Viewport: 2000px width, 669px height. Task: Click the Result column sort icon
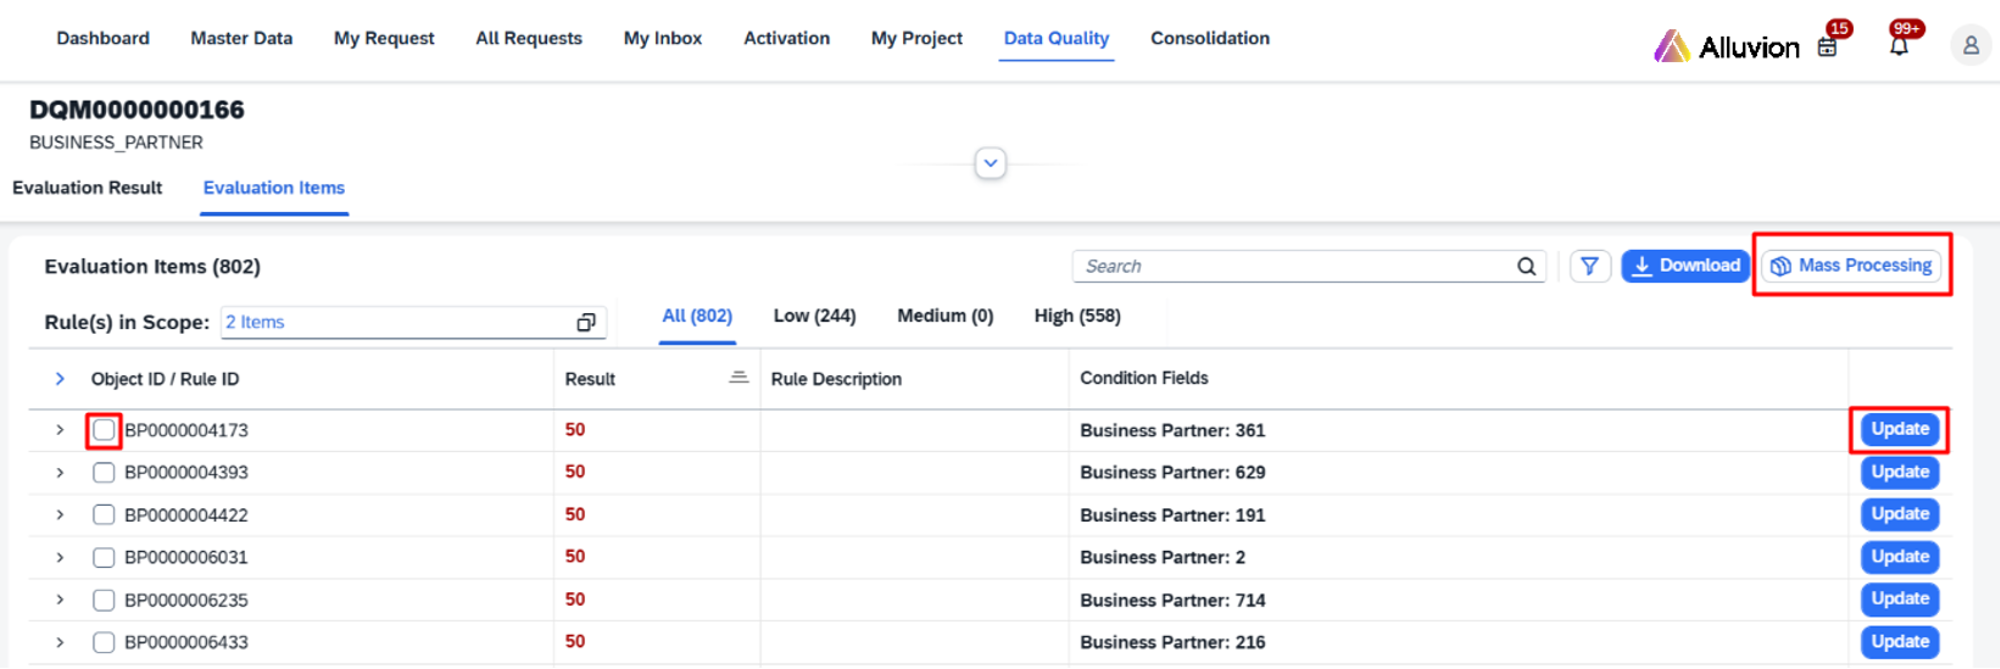(x=738, y=378)
